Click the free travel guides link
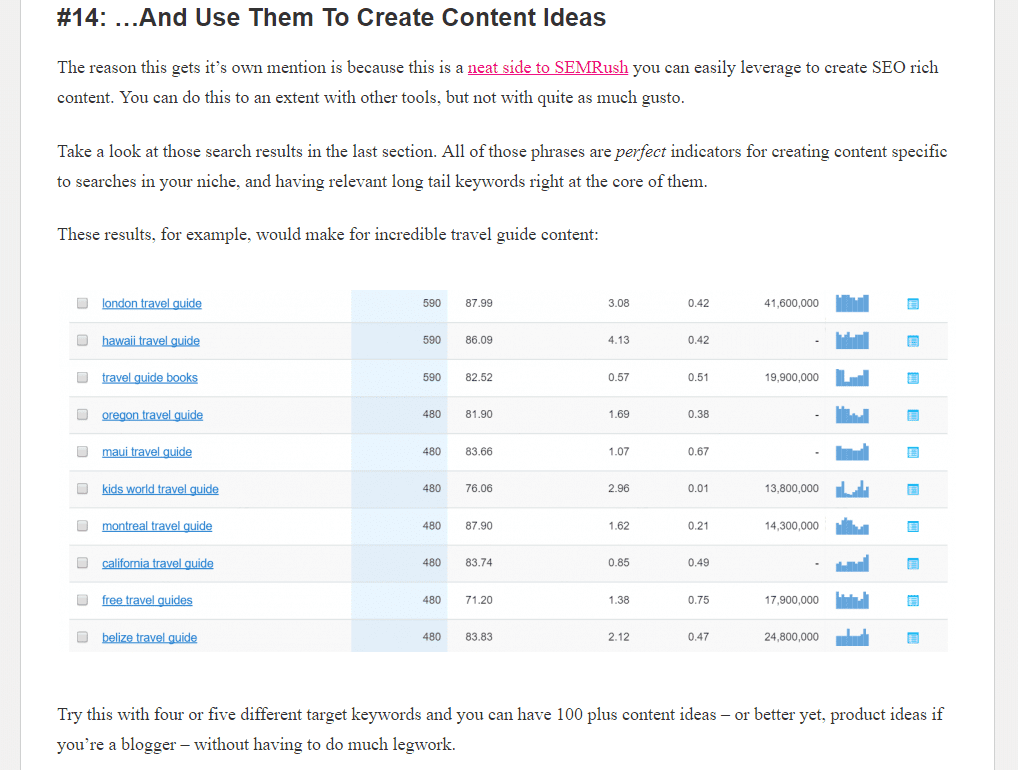 tap(147, 601)
